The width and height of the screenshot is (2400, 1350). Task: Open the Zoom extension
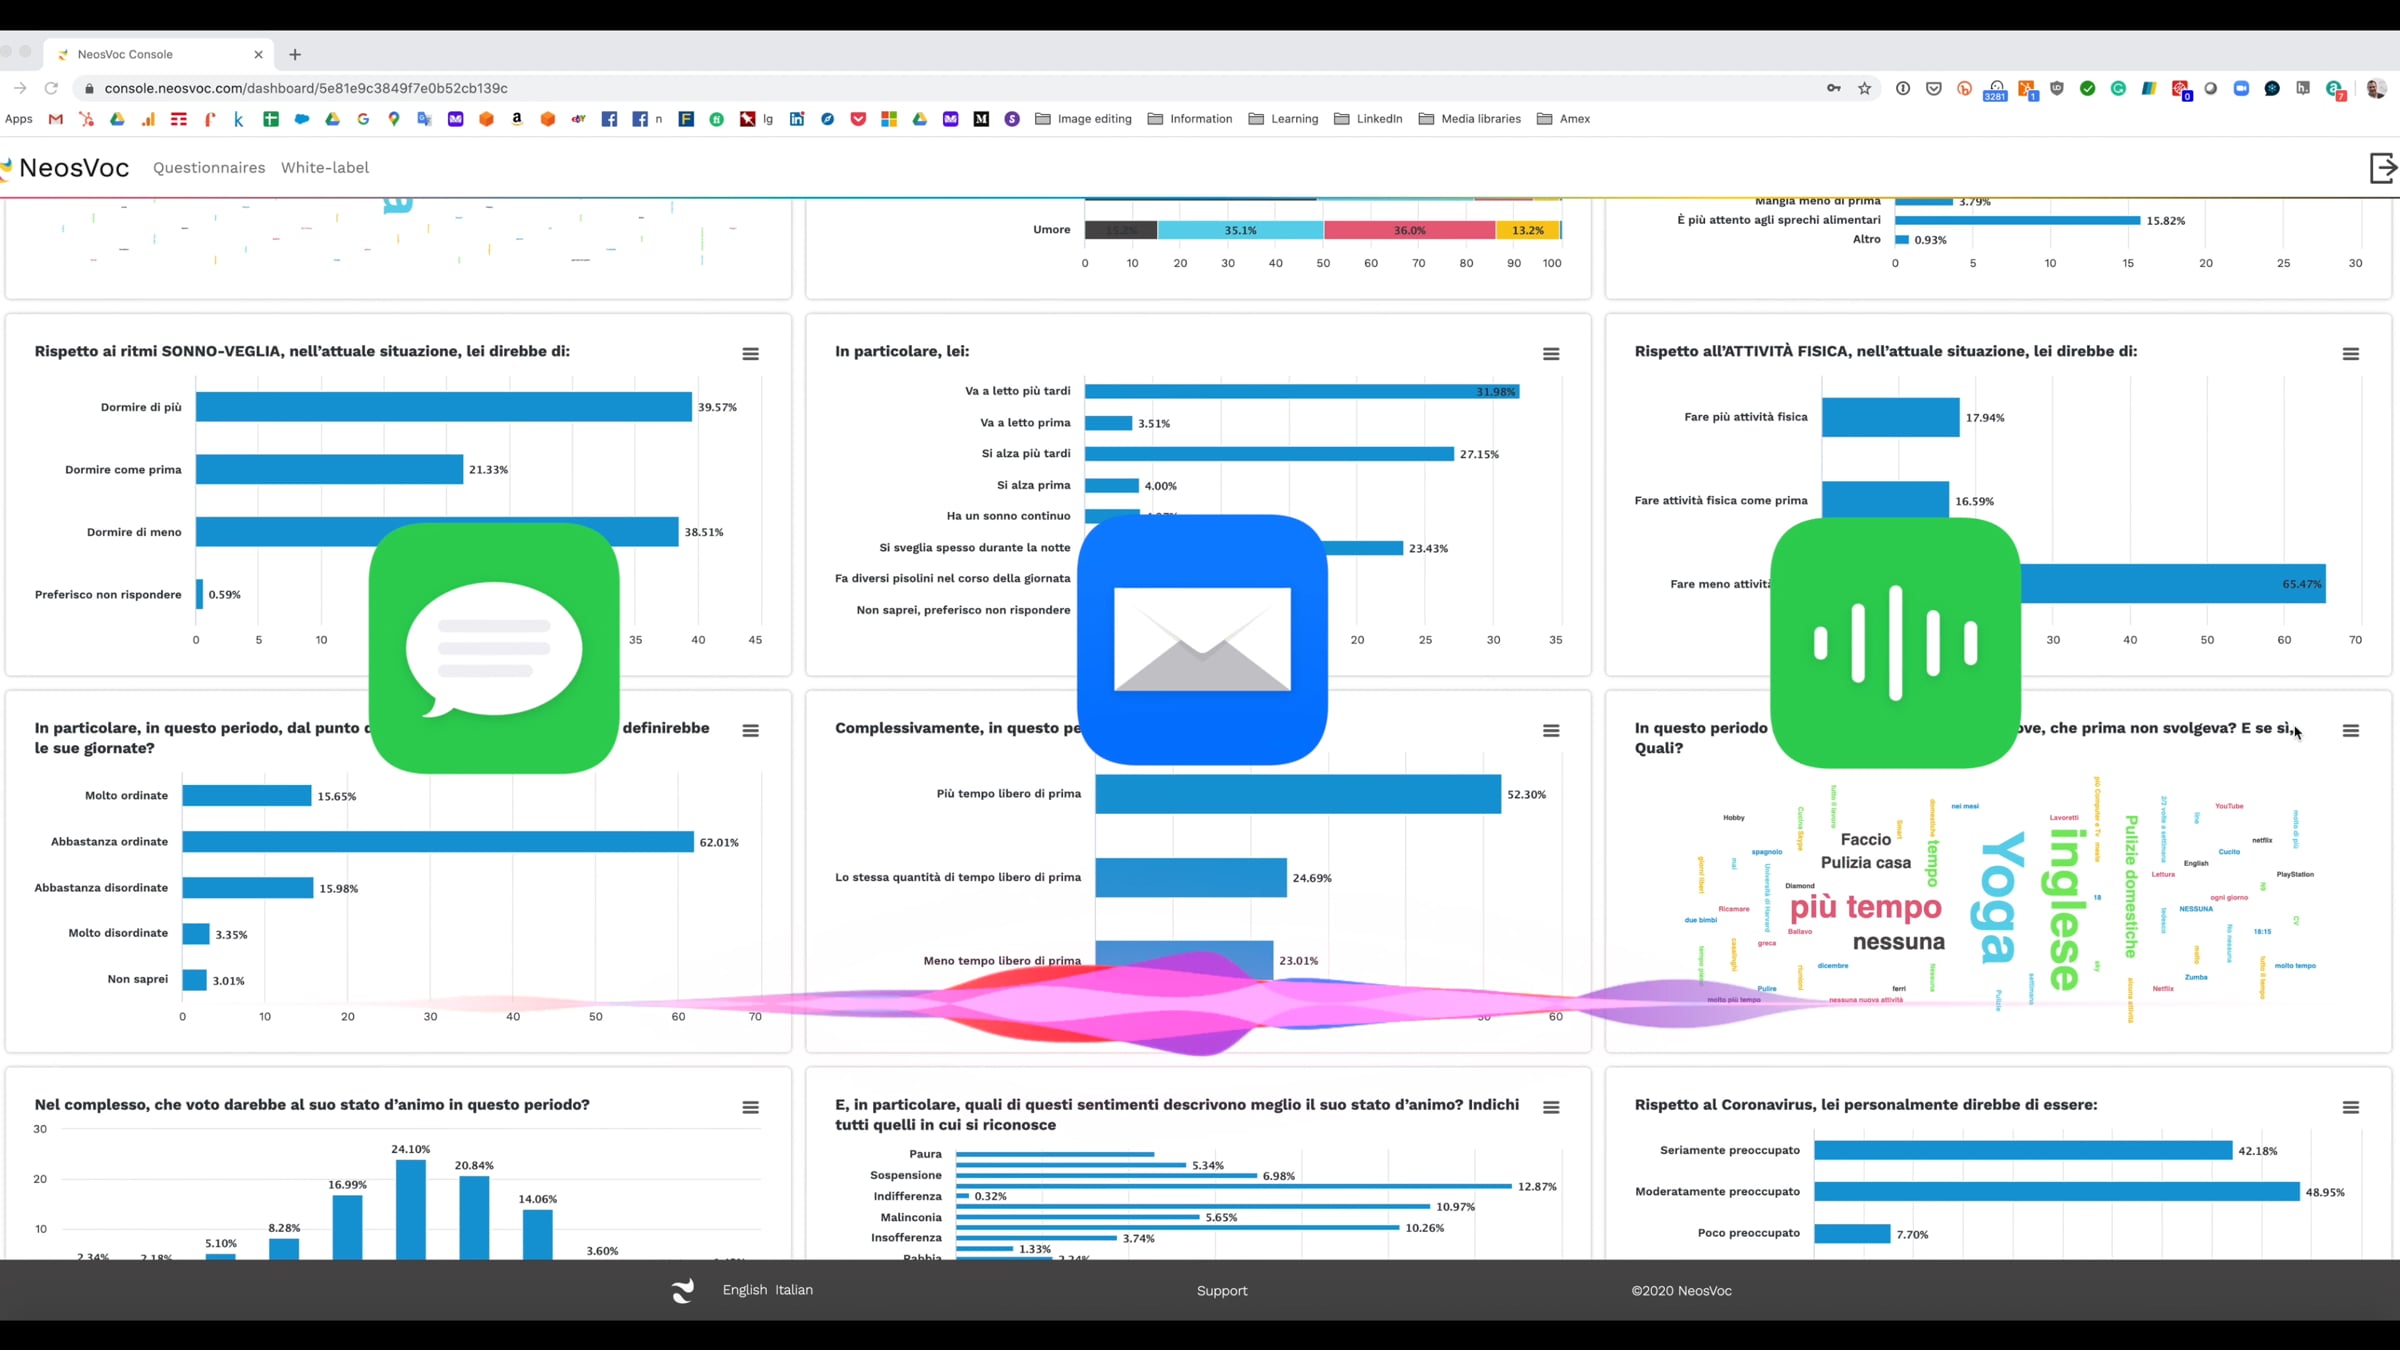2241,88
